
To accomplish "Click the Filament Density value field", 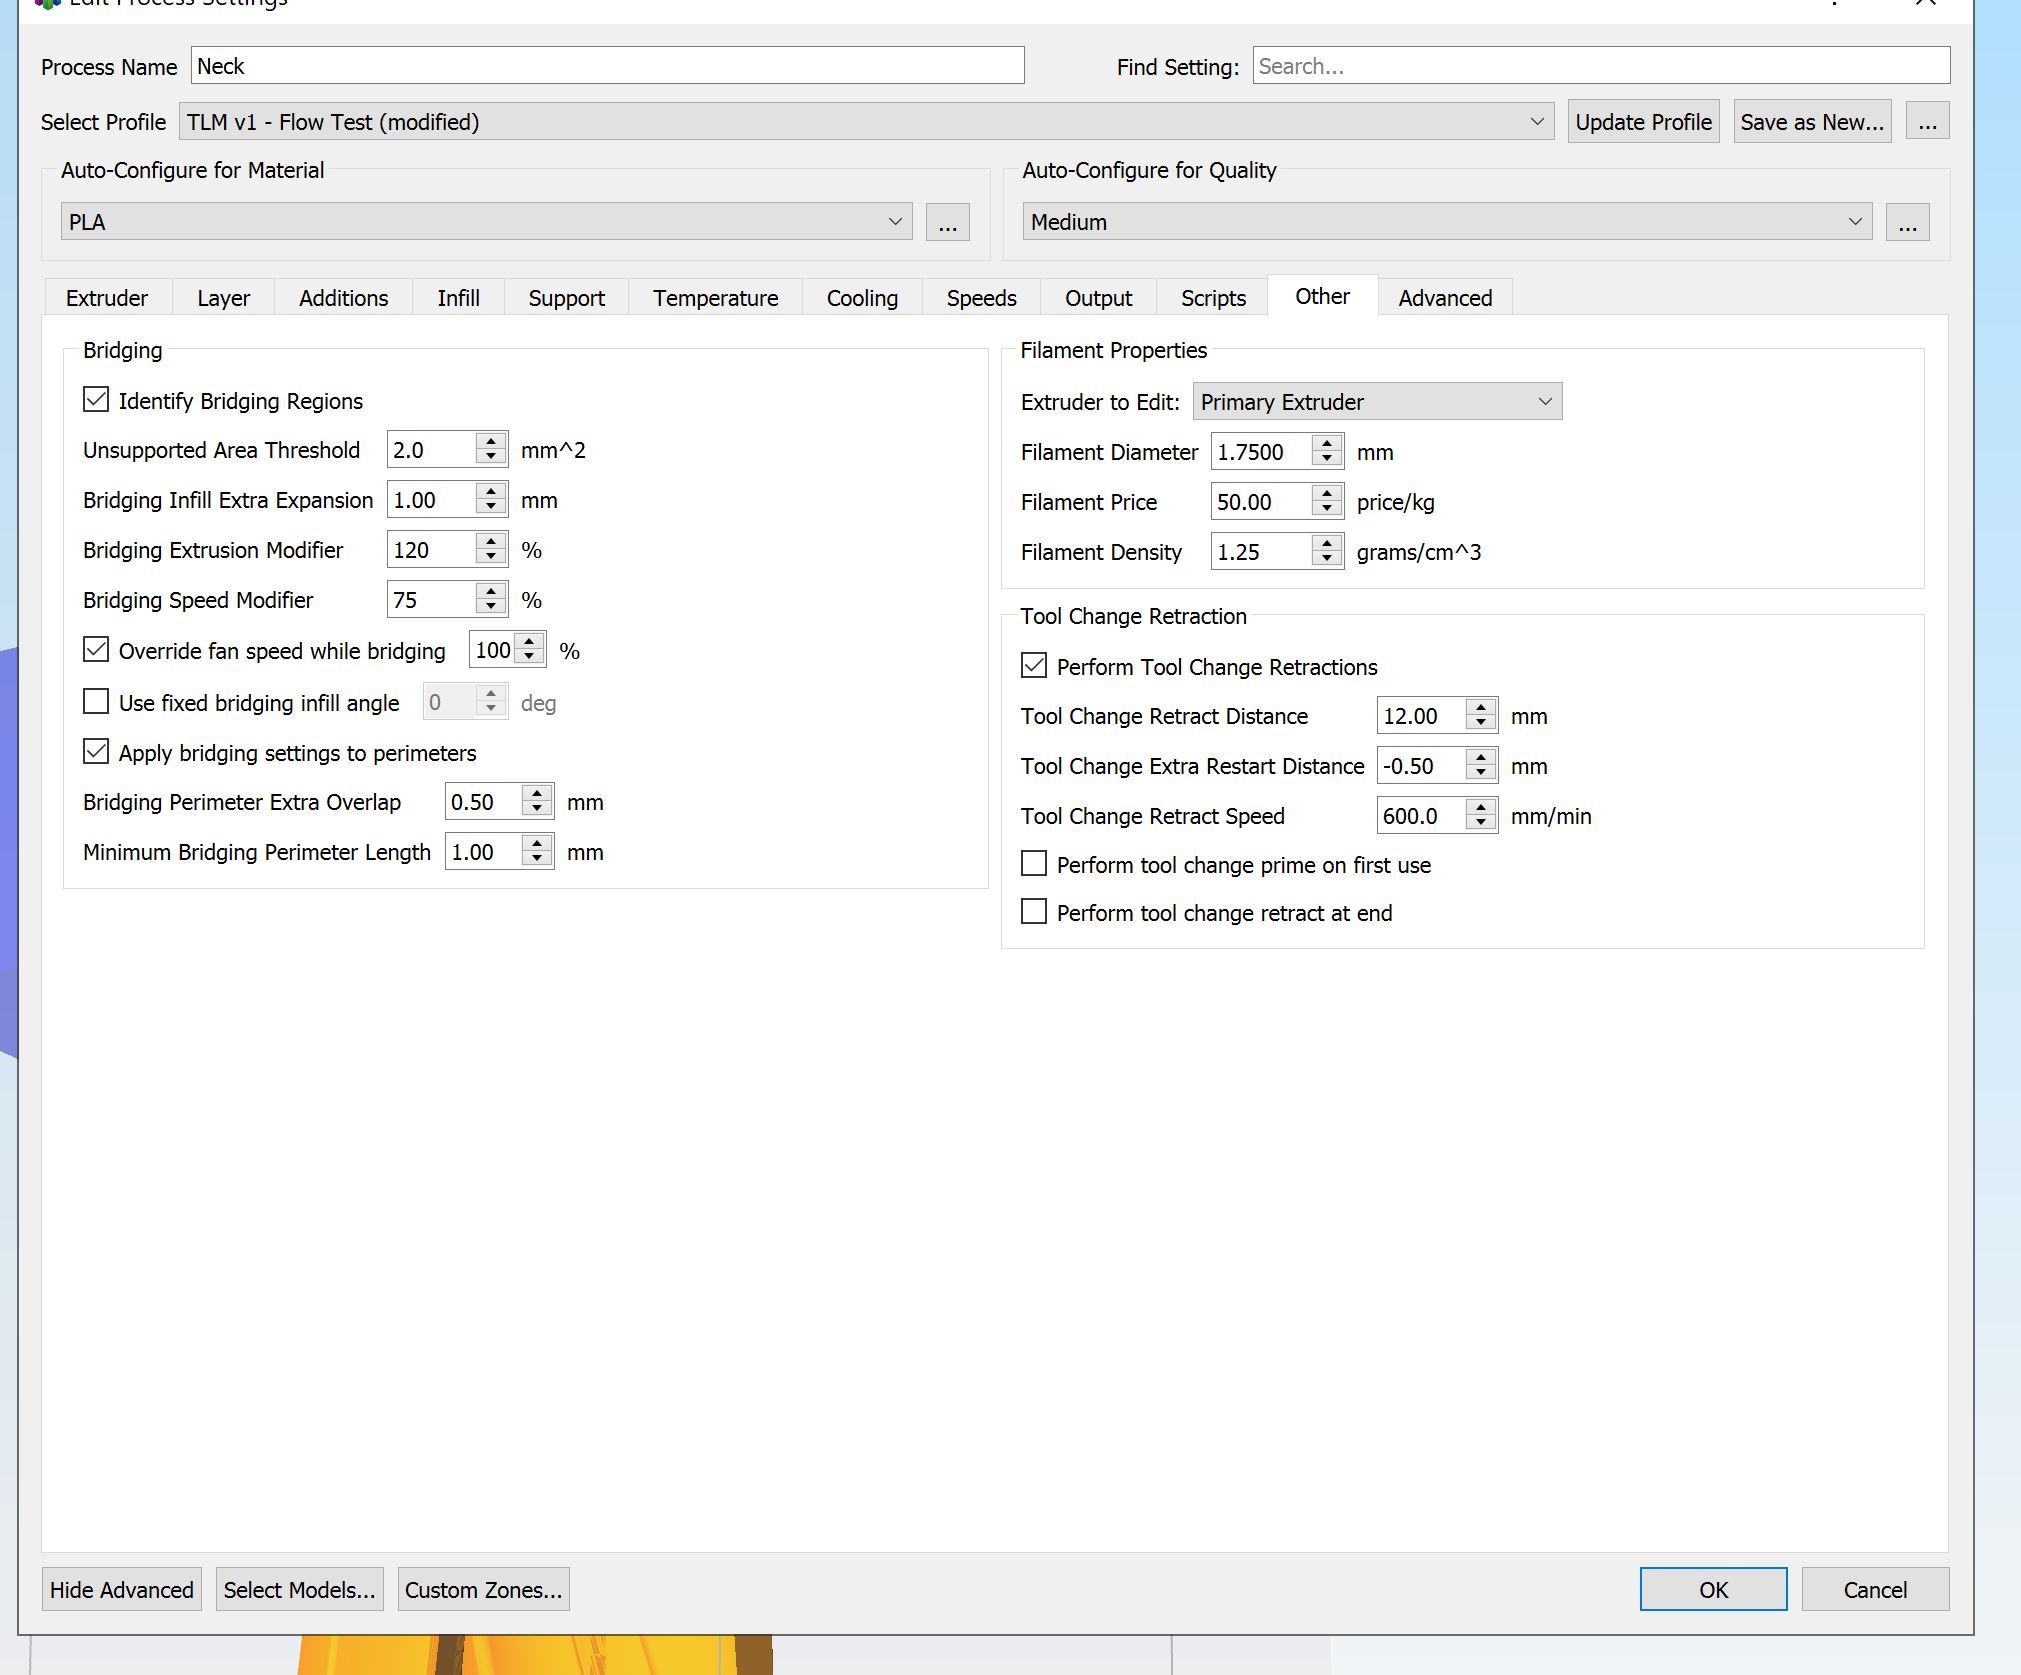I will (x=1261, y=552).
